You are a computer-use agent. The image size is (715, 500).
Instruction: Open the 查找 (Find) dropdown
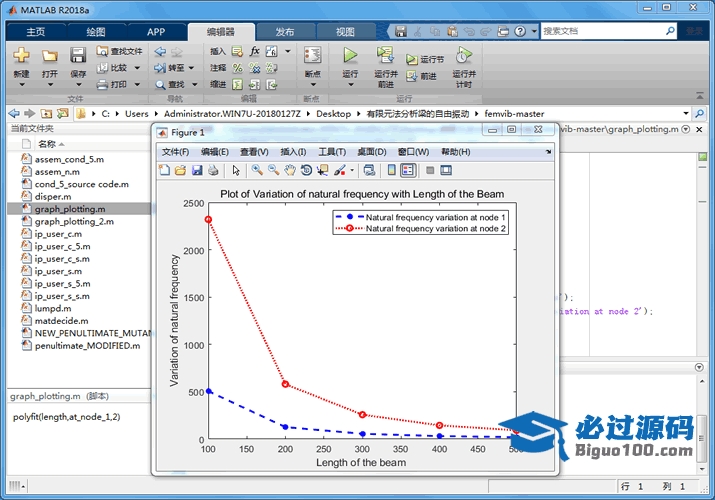tap(195, 84)
